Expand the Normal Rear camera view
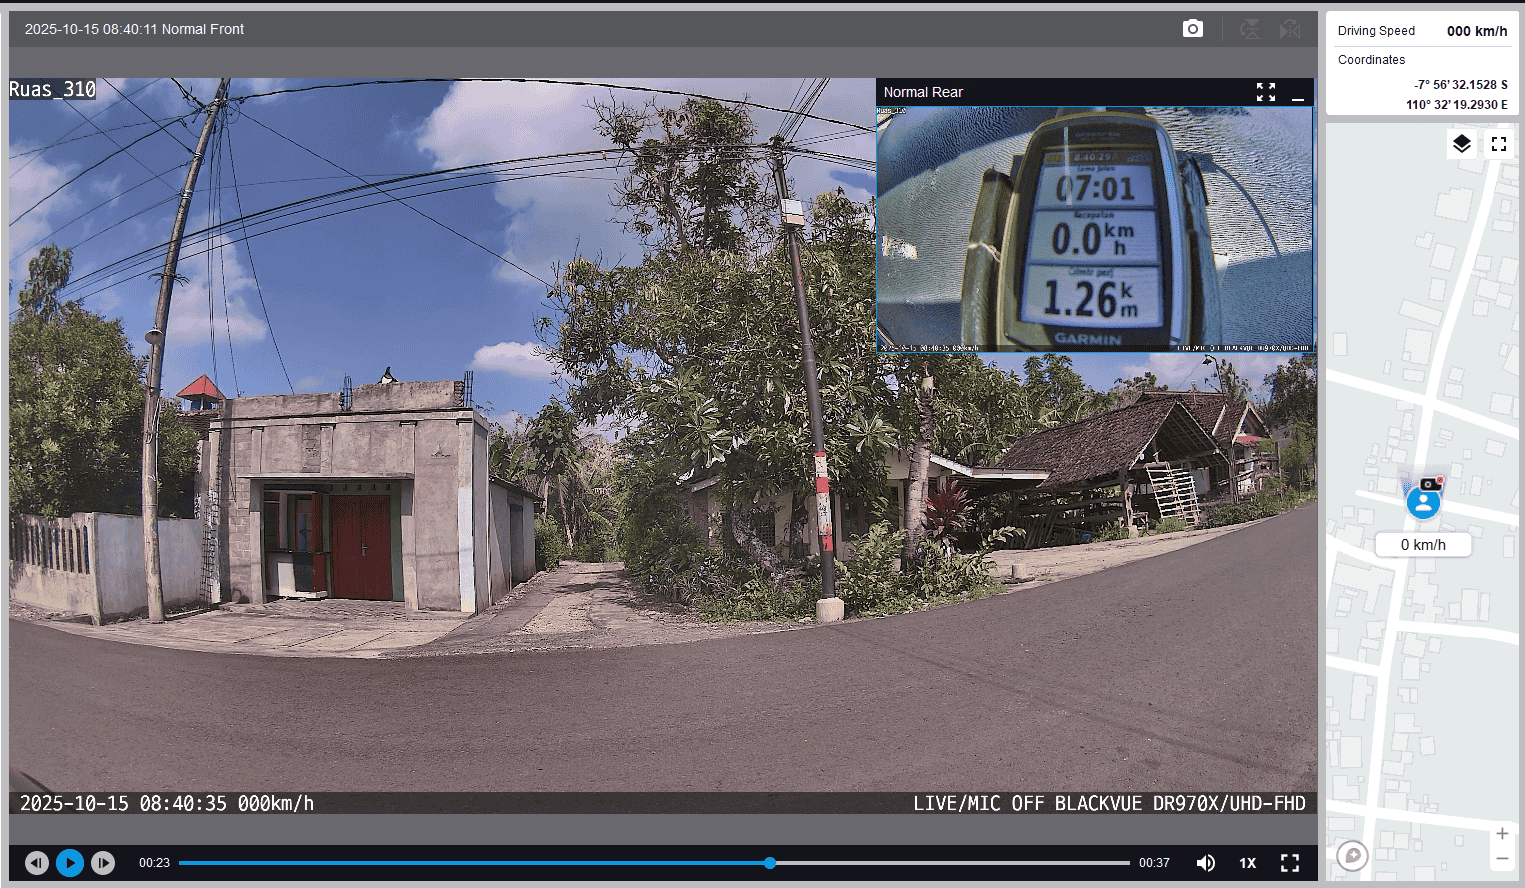This screenshot has width=1525, height=888. 1266,92
